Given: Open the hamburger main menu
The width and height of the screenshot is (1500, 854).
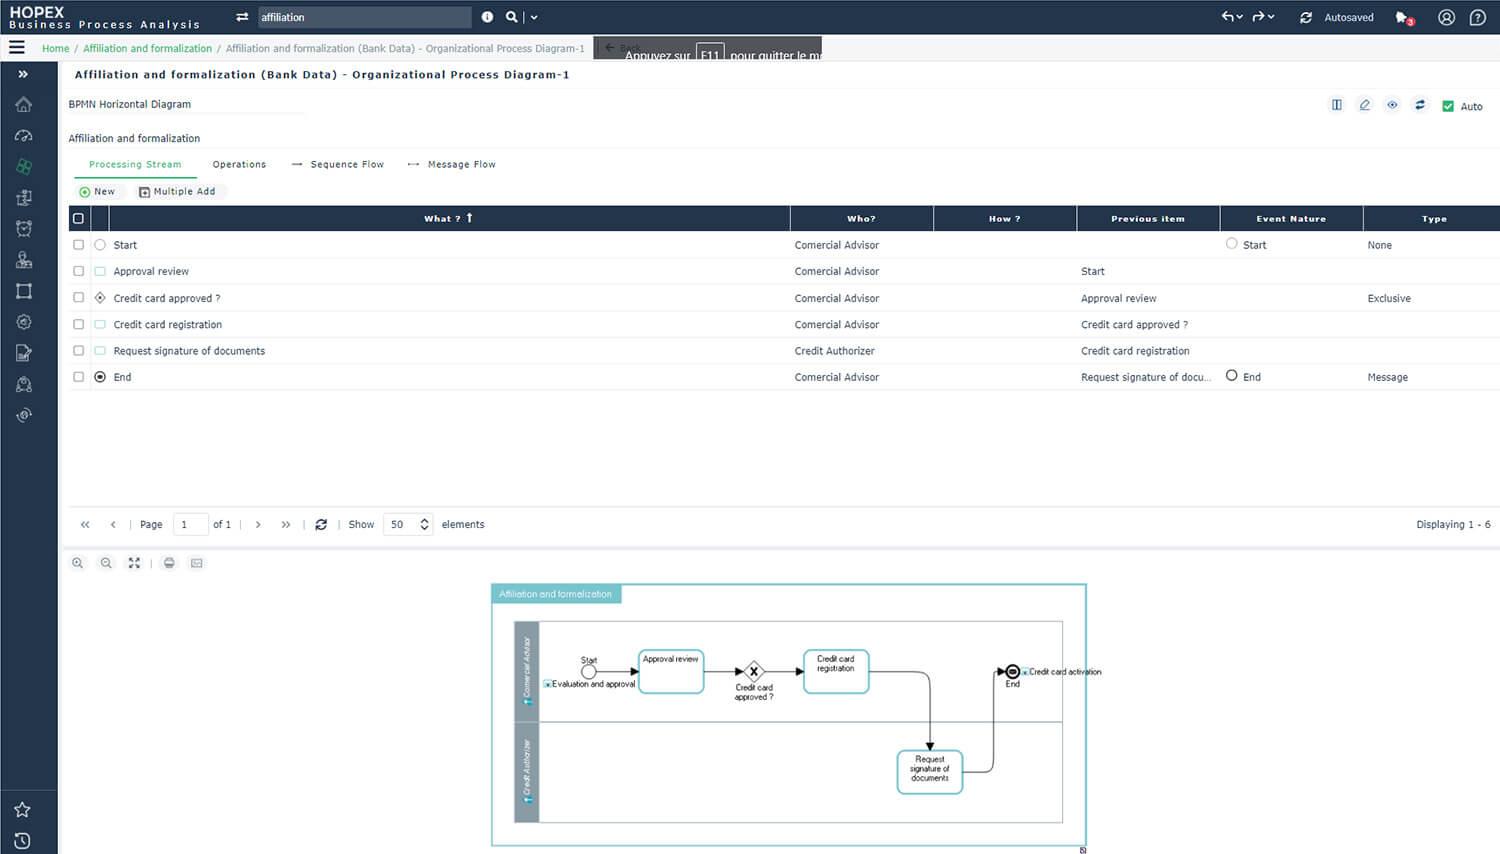Looking at the screenshot, I should pyautogui.click(x=17, y=47).
